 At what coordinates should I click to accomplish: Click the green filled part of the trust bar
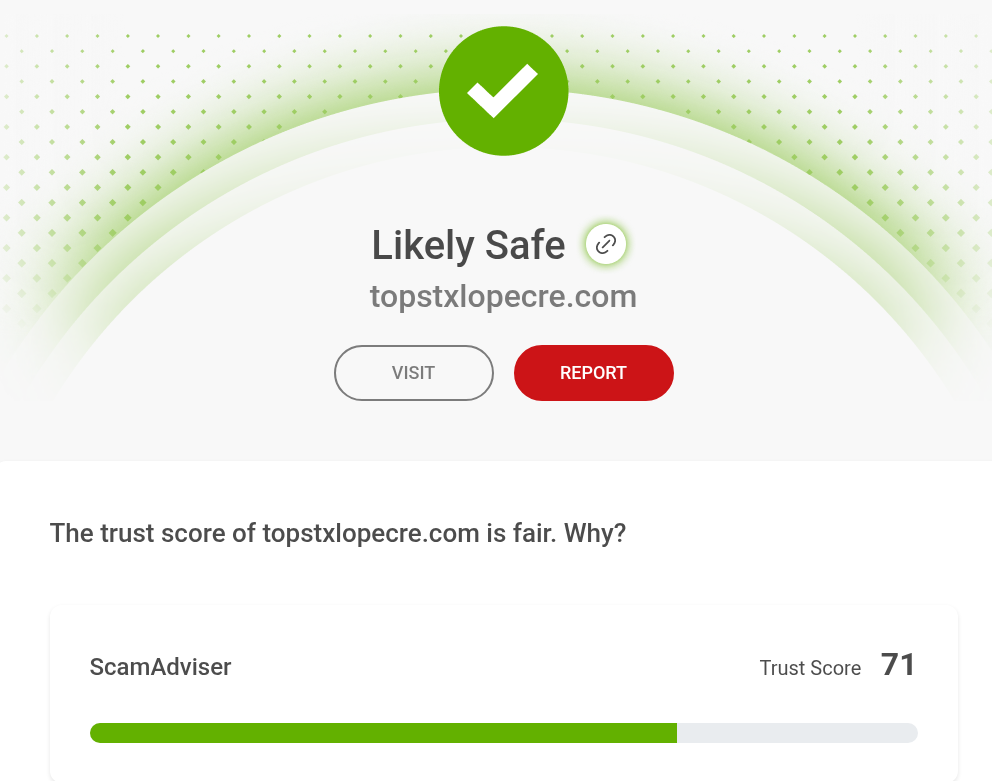pos(383,733)
